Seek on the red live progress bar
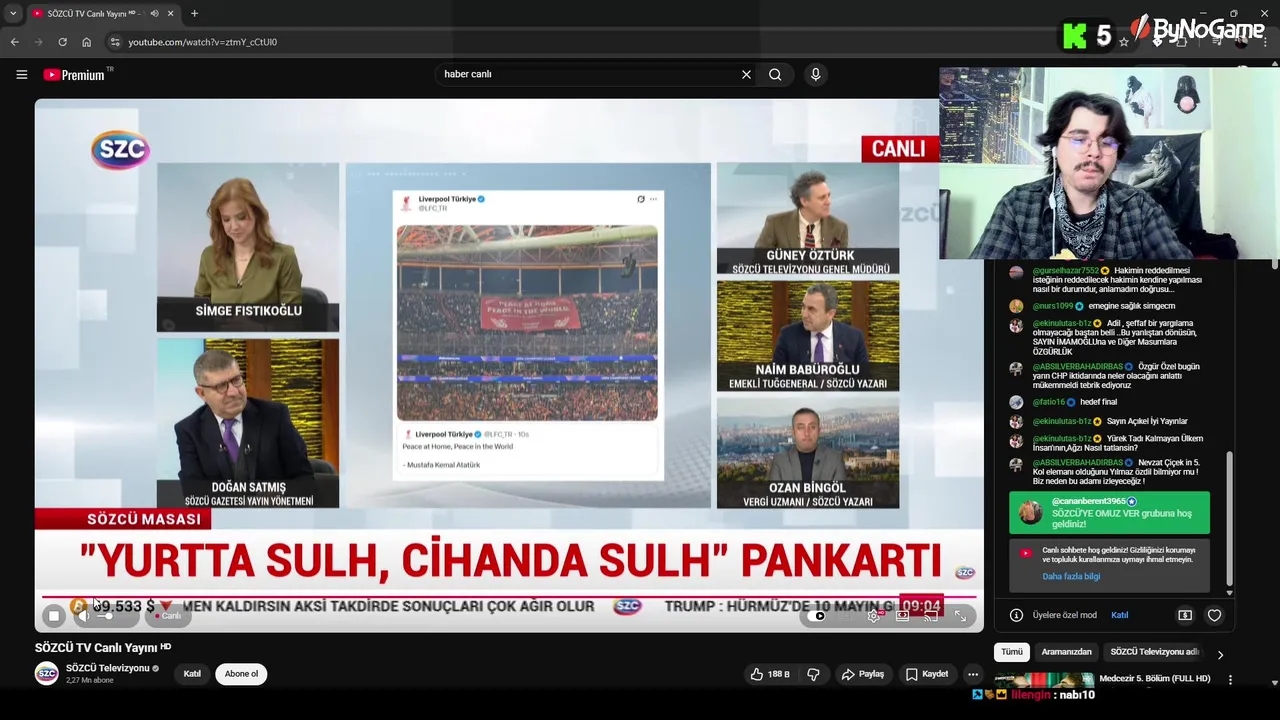The image size is (1280, 720). [x=508, y=597]
